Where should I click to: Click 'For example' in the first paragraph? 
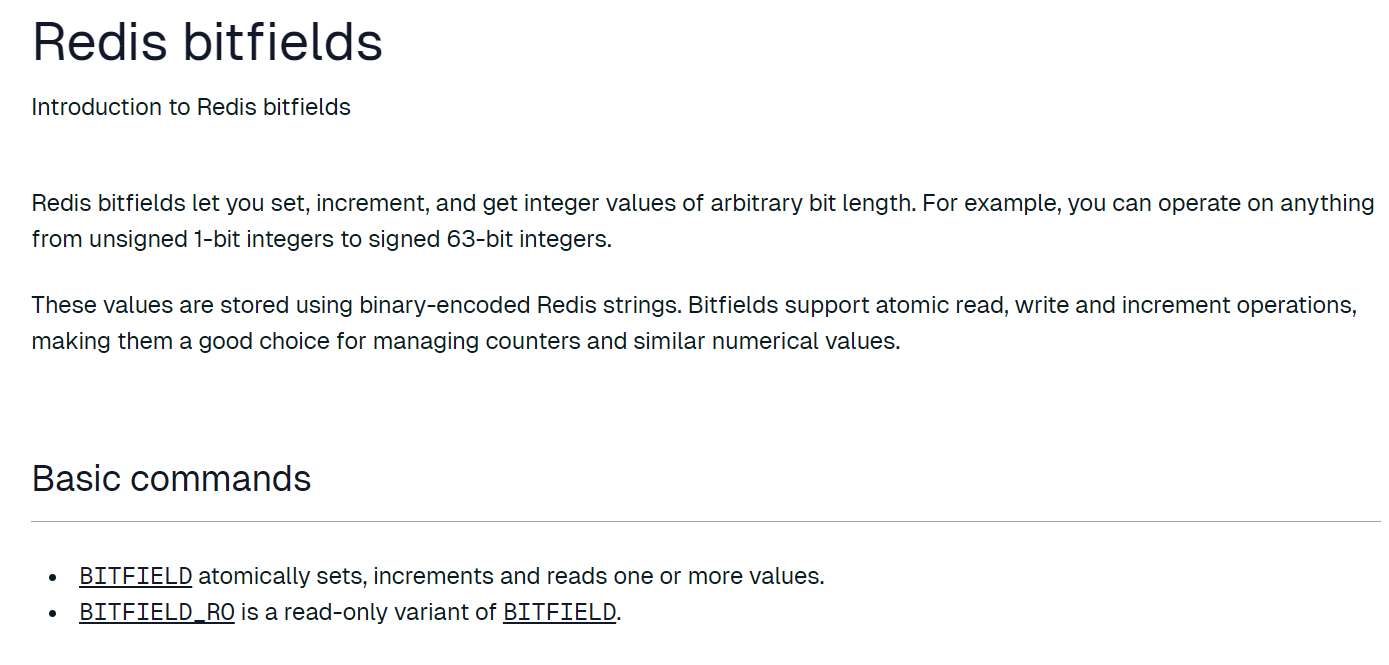[990, 203]
